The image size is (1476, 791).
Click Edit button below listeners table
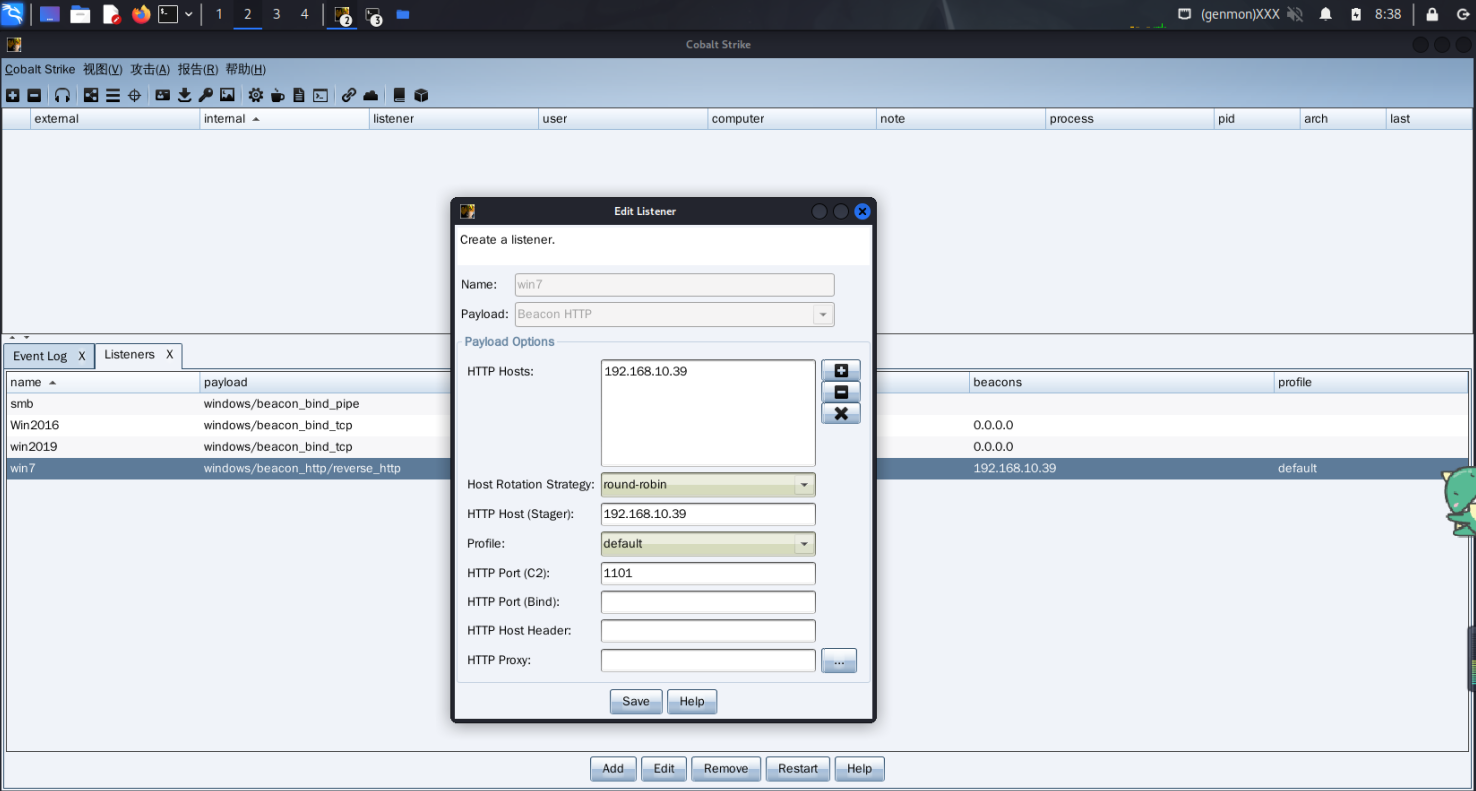[x=664, y=768]
